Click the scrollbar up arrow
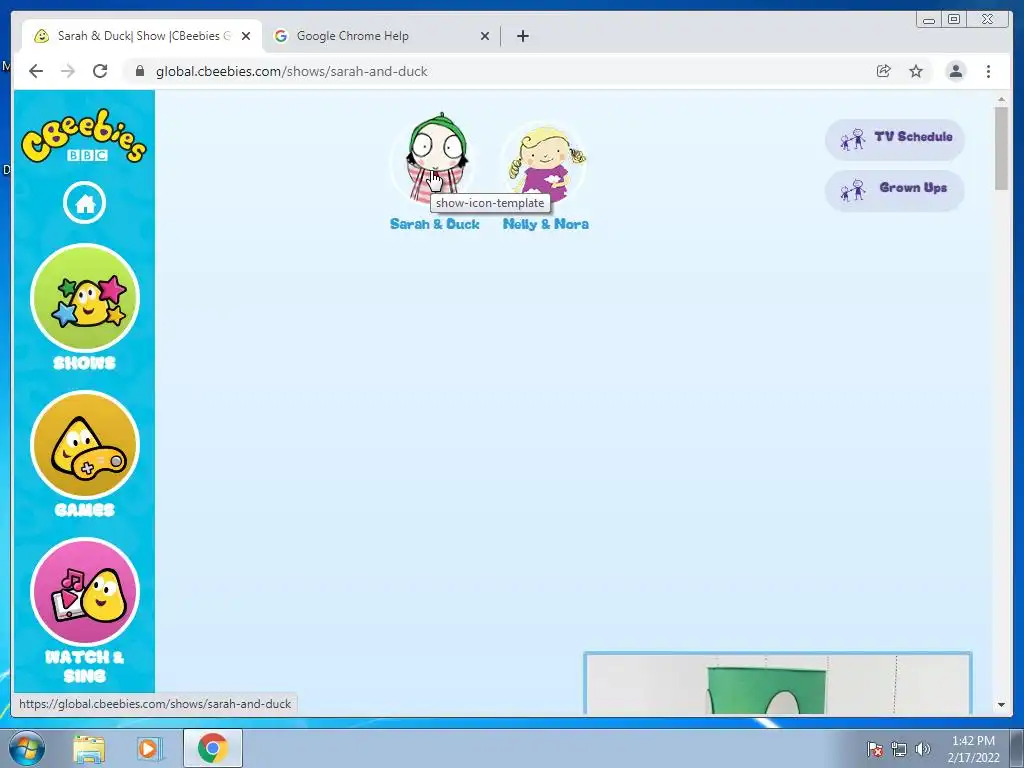The width and height of the screenshot is (1024, 768). (1001, 99)
